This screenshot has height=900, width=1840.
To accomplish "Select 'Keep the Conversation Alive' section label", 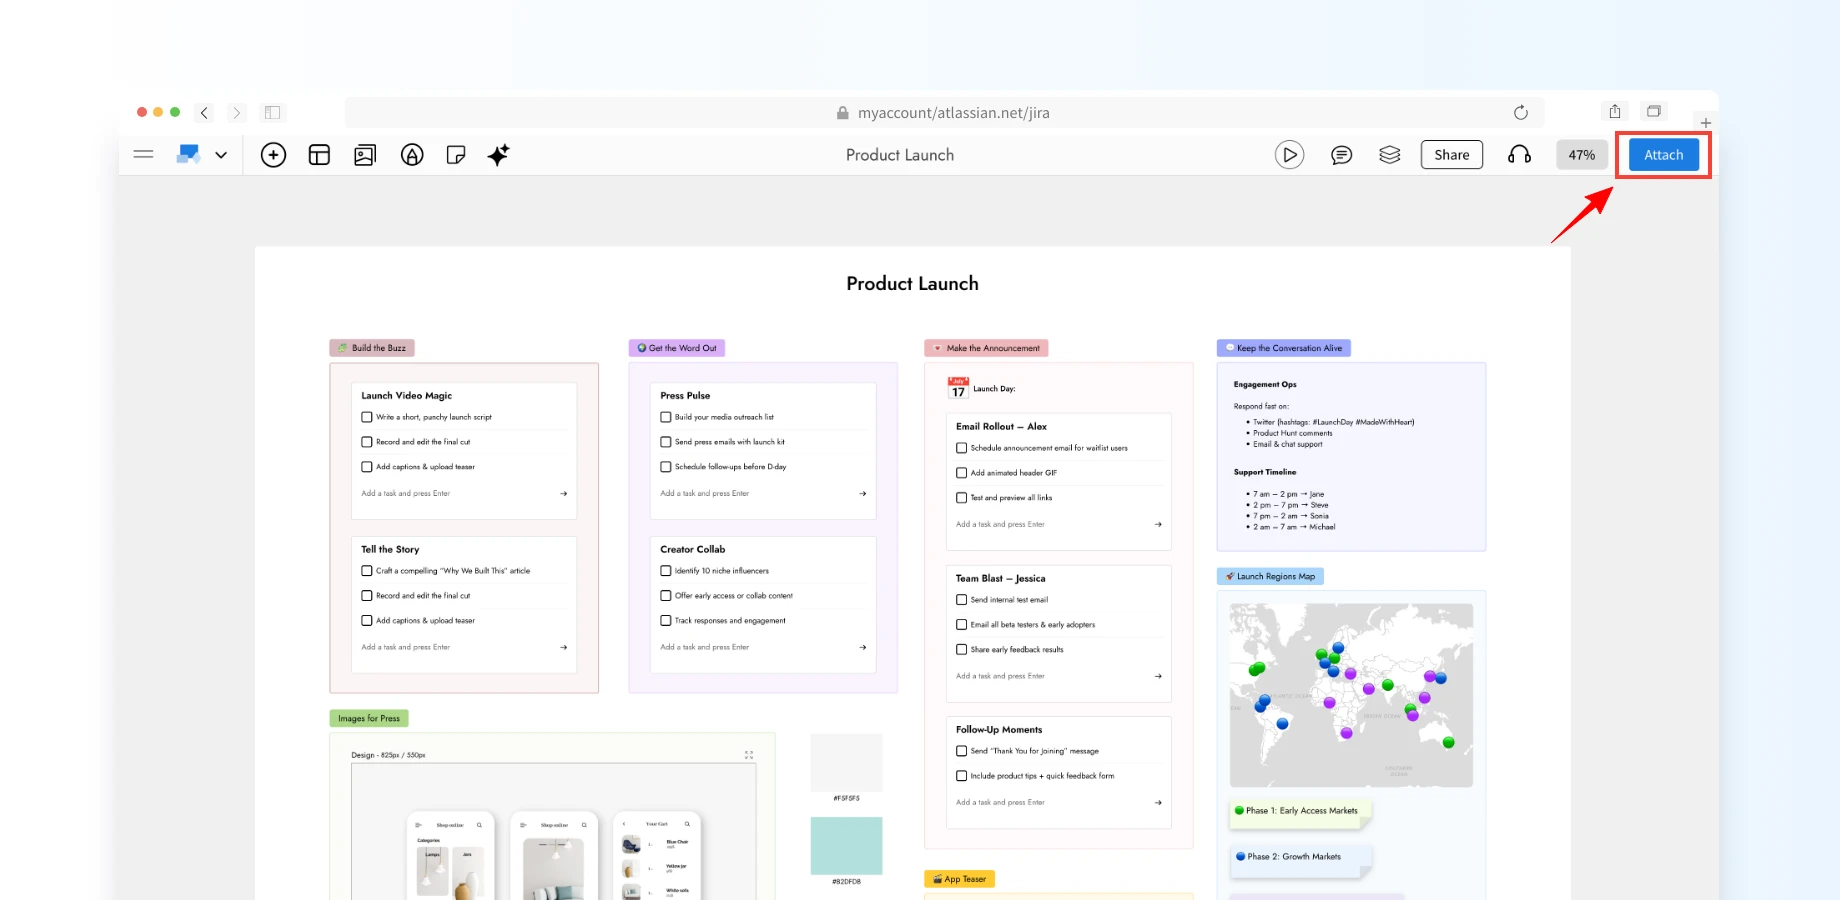I will pos(1284,348).
